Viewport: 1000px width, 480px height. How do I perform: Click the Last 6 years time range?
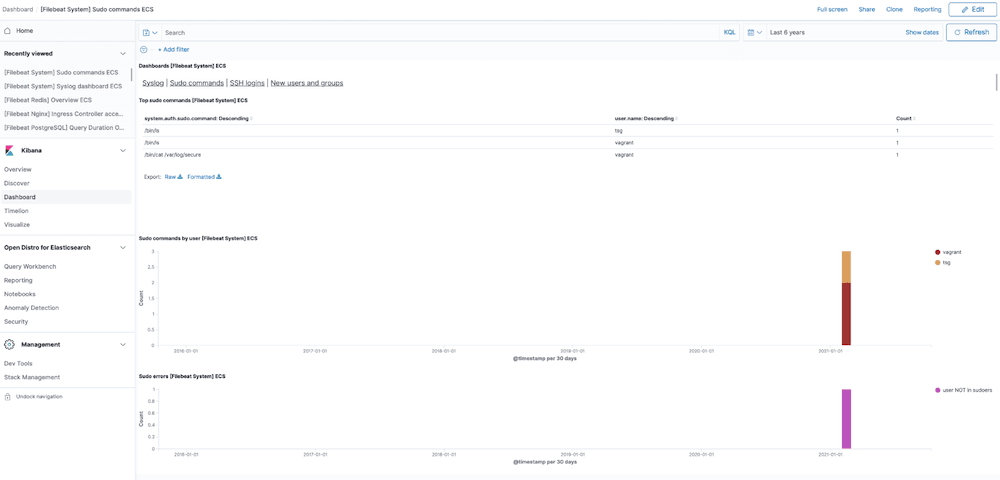786,33
